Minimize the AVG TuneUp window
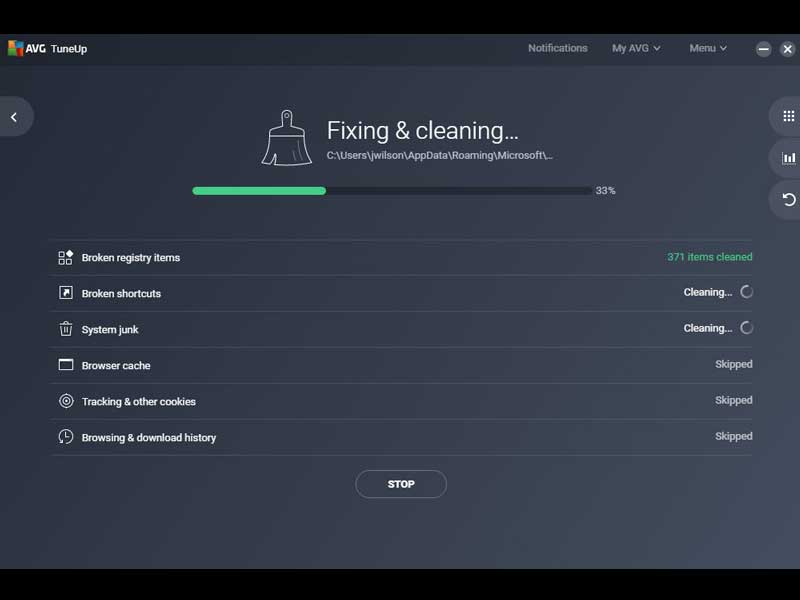Image resolution: width=800 pixels, height=600 pixels. click(x=764, y=48)
